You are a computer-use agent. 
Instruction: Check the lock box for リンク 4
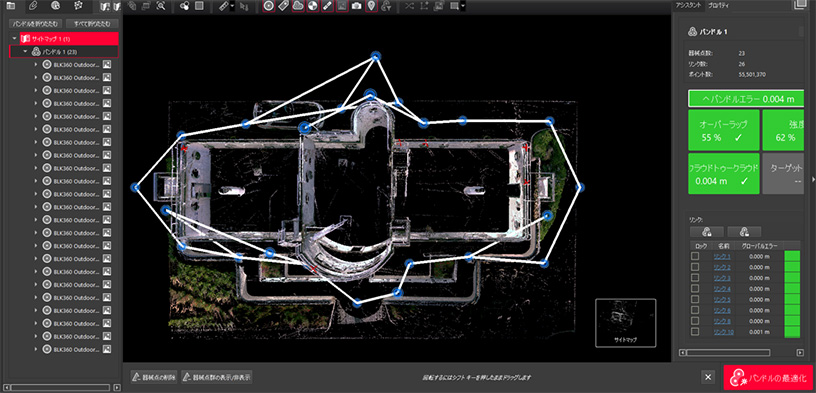[x=694, y=288]
